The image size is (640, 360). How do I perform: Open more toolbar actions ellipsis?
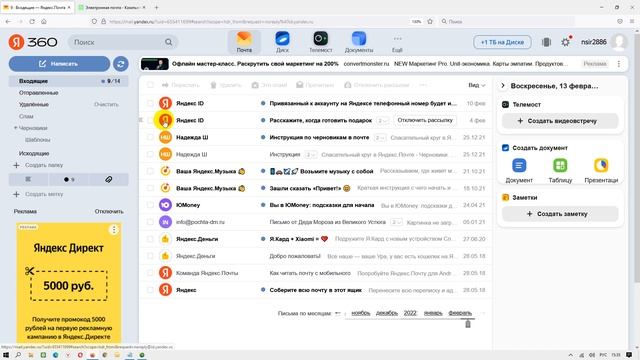pyautogui.click(x=423, y=85)
